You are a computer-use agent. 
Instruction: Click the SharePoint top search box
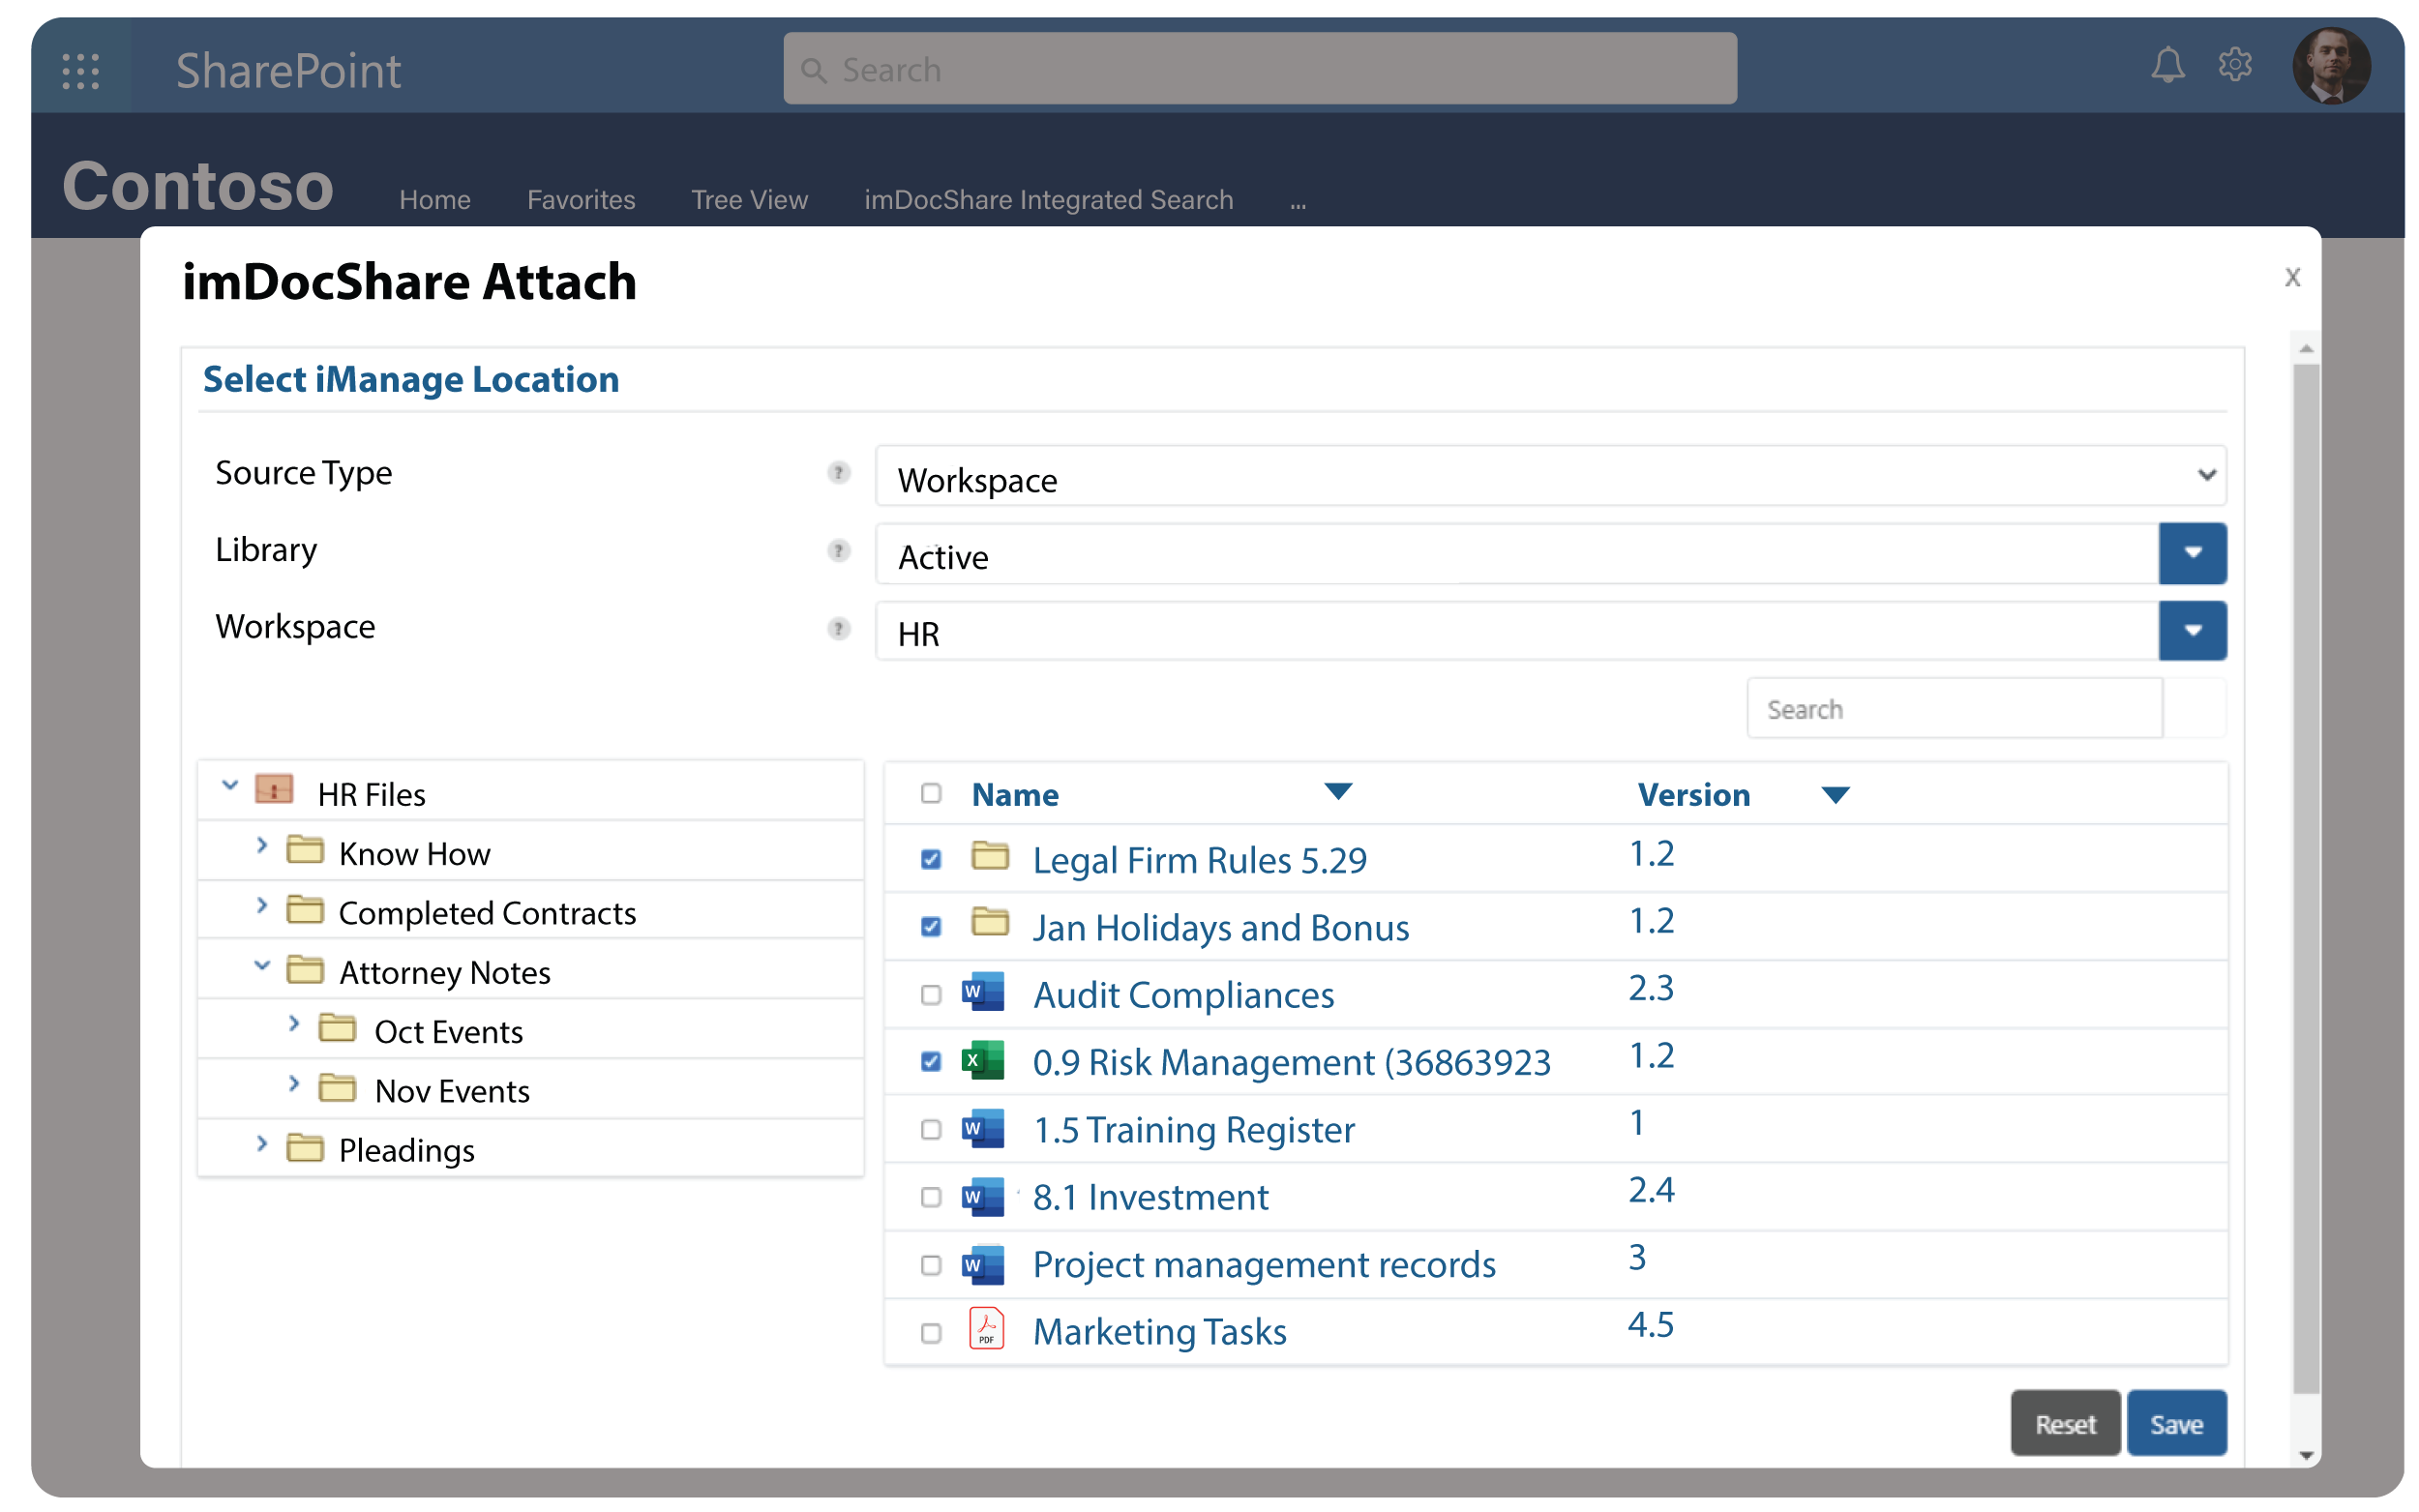click(1260, 69)
